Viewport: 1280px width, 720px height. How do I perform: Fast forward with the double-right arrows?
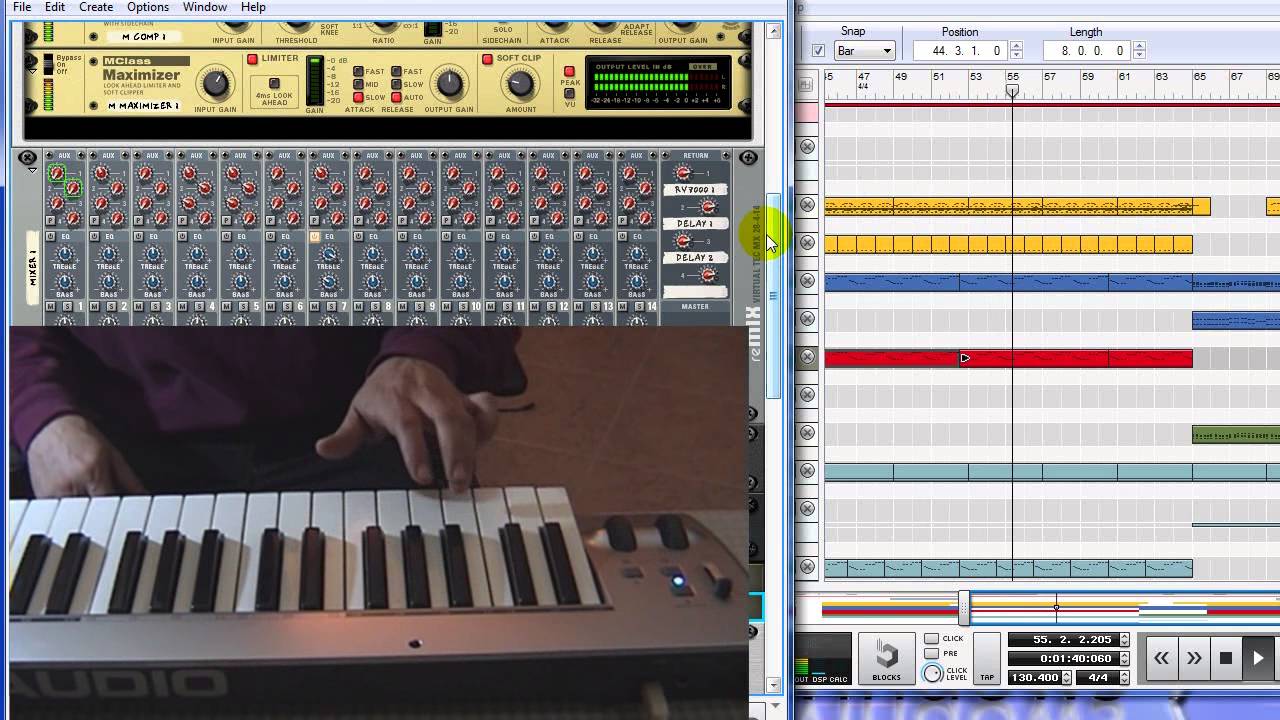point(1194,658)
